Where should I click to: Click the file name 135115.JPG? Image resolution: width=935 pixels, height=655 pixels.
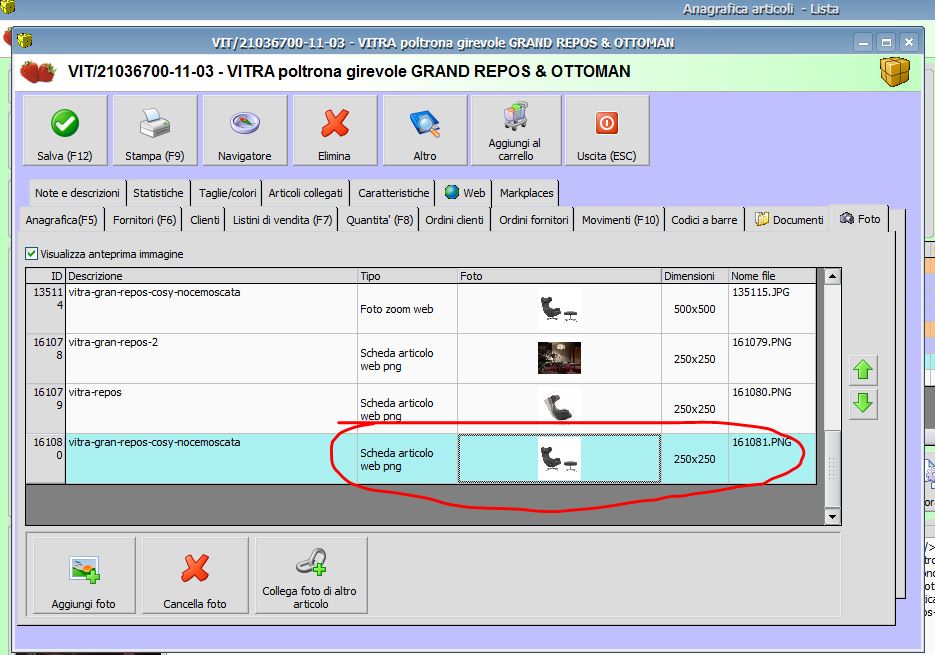click(761, 292)
